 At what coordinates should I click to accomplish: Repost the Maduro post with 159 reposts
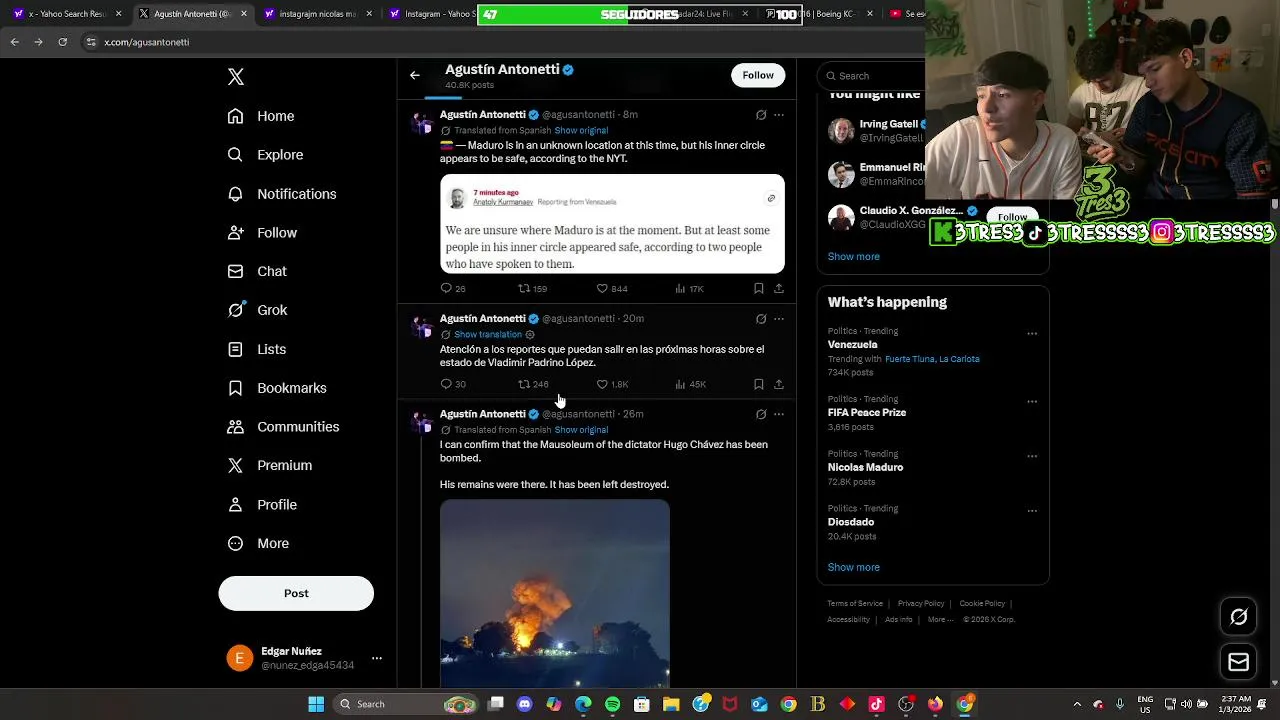(x=532, y=289)
